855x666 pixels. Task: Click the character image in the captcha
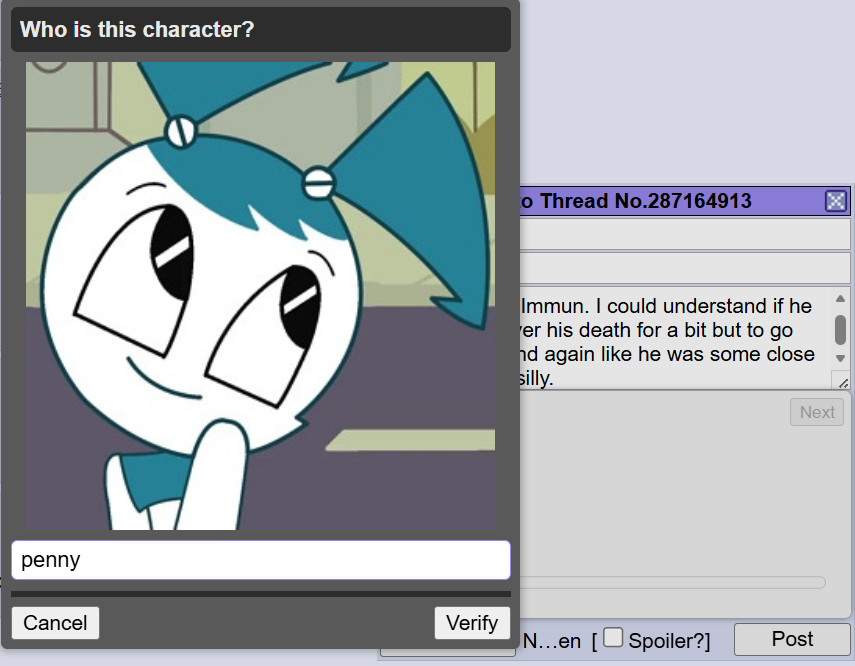click(261, 296)
